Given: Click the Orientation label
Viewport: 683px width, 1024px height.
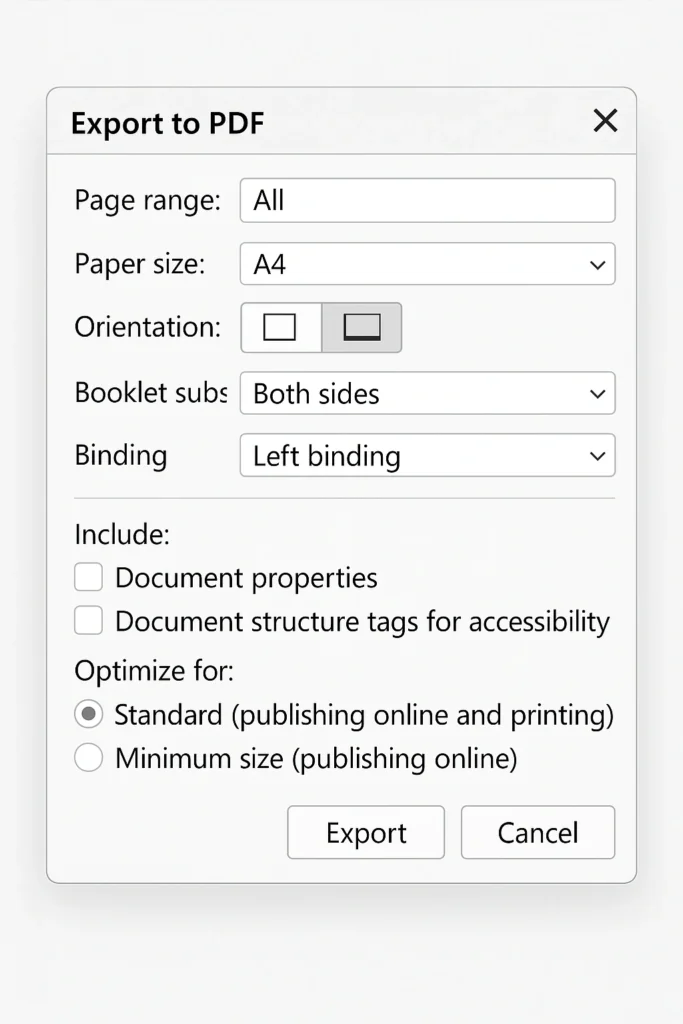Looking at the screenshot, I should point(148,327).
